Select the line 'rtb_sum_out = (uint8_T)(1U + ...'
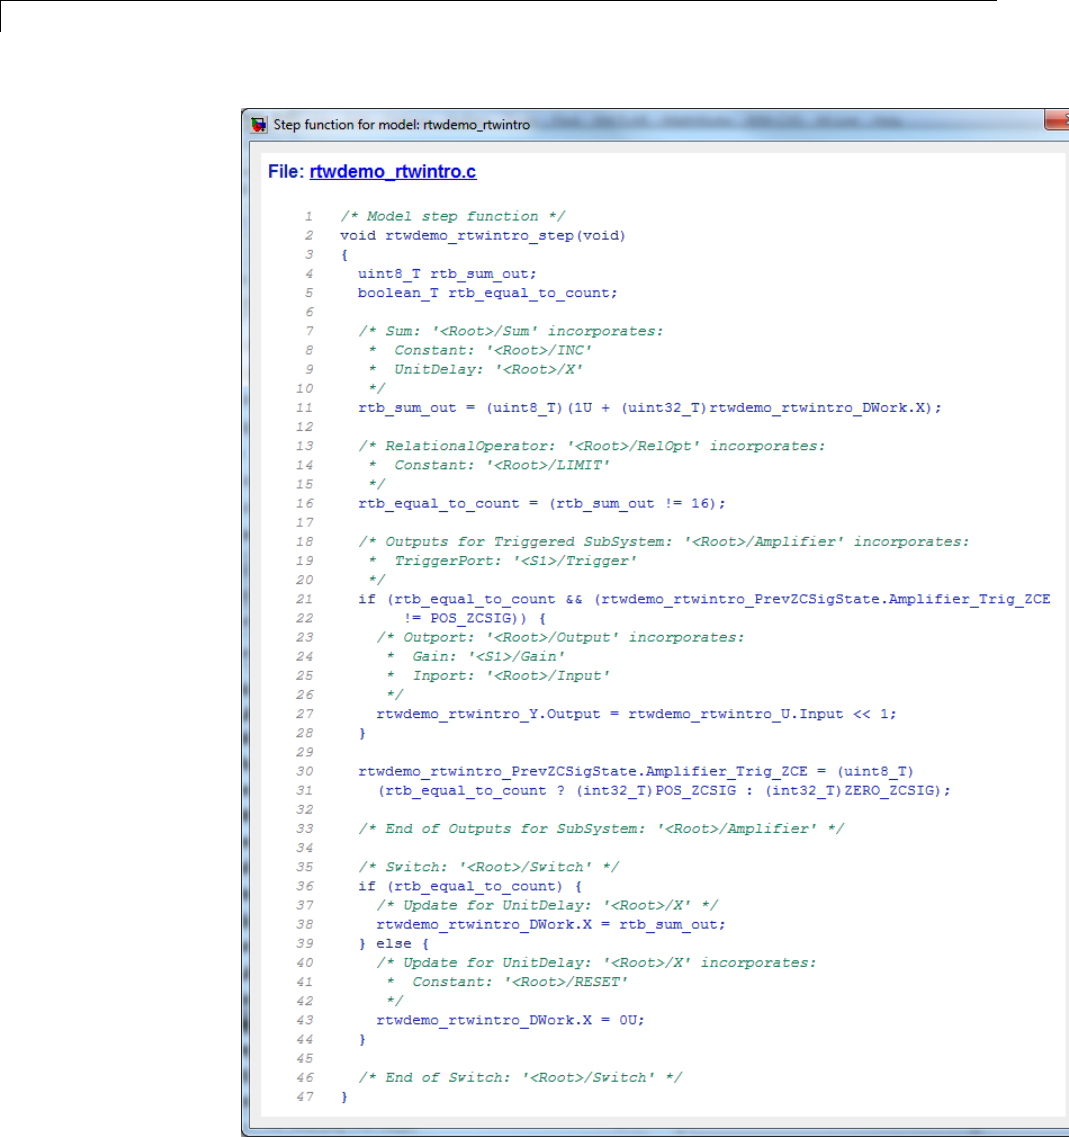The image size is (1069, 1137). (649, 408)
